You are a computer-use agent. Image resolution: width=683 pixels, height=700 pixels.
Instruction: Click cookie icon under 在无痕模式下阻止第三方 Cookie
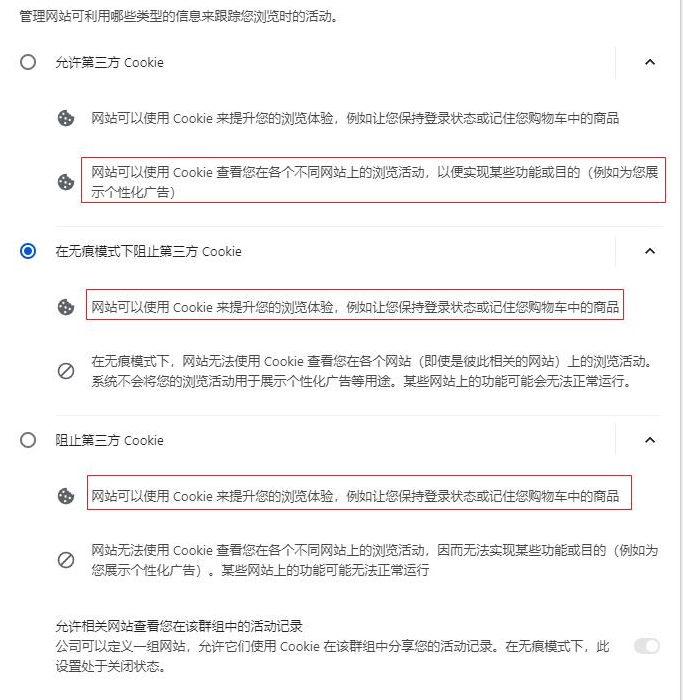point(66,307)
